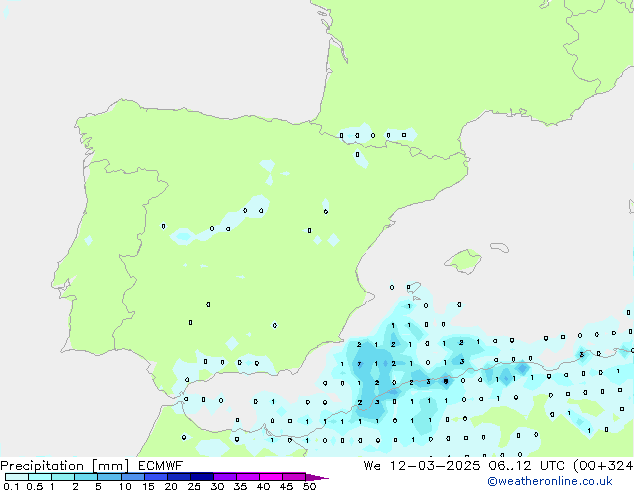The width and height of the screenshot is (634, 490).
Task: Click the 0.1–0.5 mm palest legend swatch
Action: click(17, 477)
